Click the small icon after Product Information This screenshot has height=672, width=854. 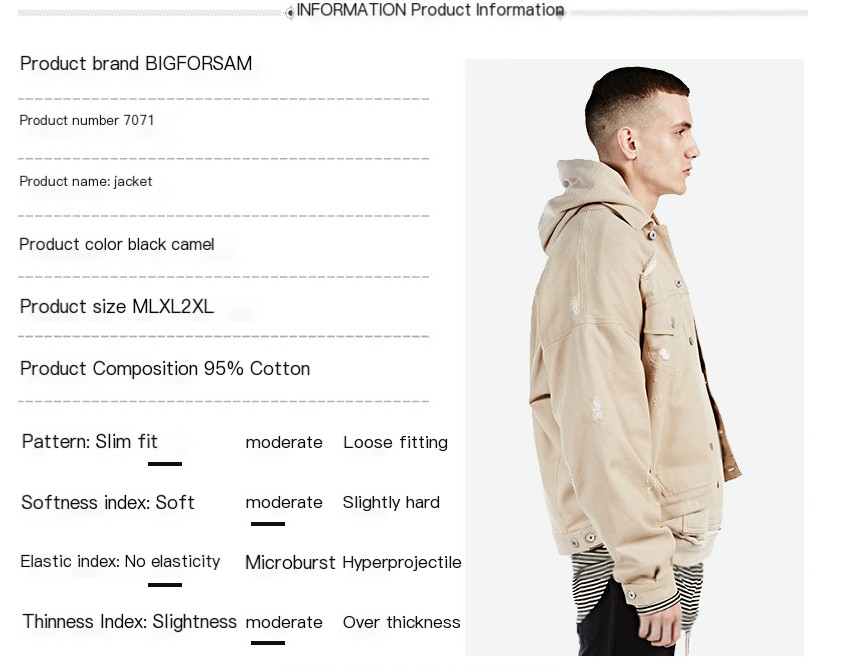[559, 11]
